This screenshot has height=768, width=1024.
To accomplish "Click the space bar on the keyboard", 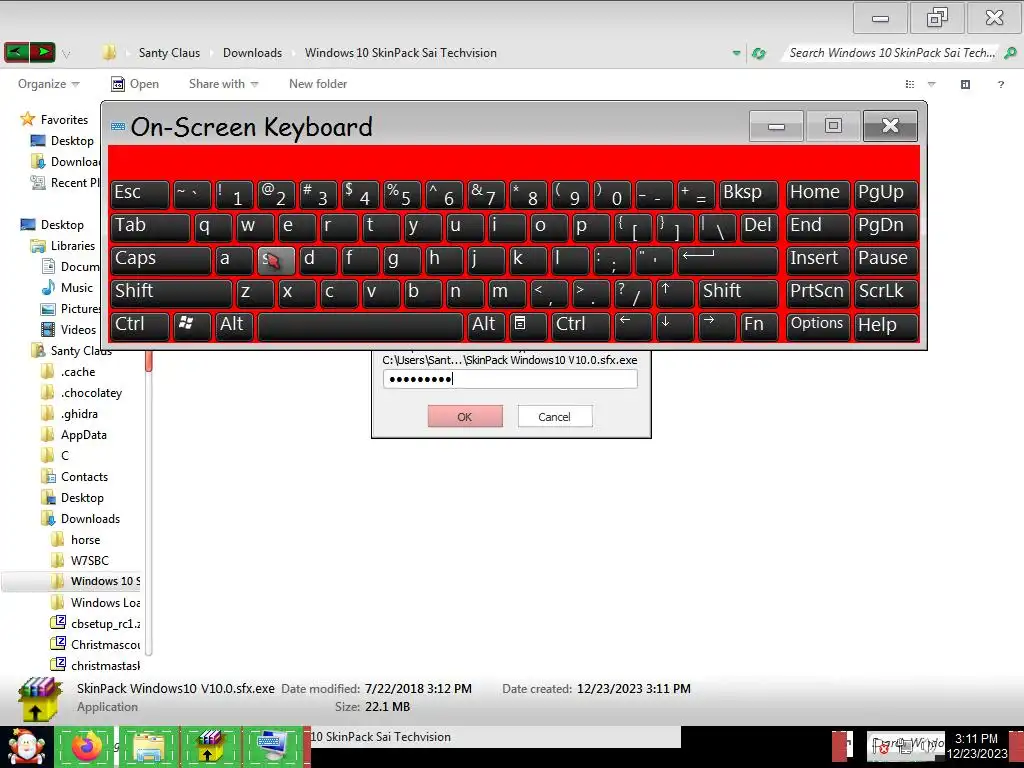I will coord(360,326).
